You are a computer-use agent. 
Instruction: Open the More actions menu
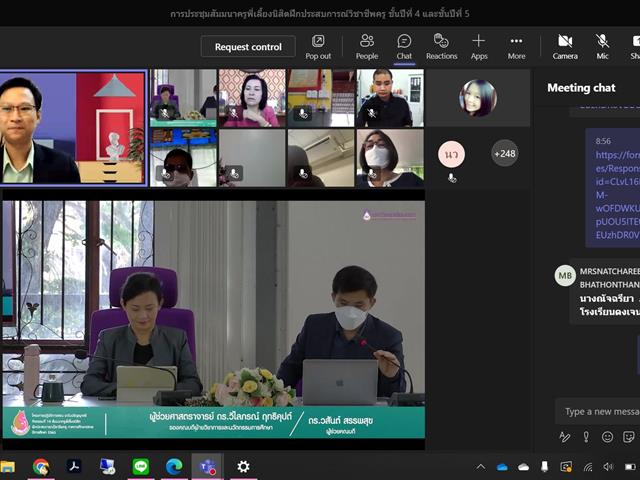pyautogui.click(x=516, y=47)
